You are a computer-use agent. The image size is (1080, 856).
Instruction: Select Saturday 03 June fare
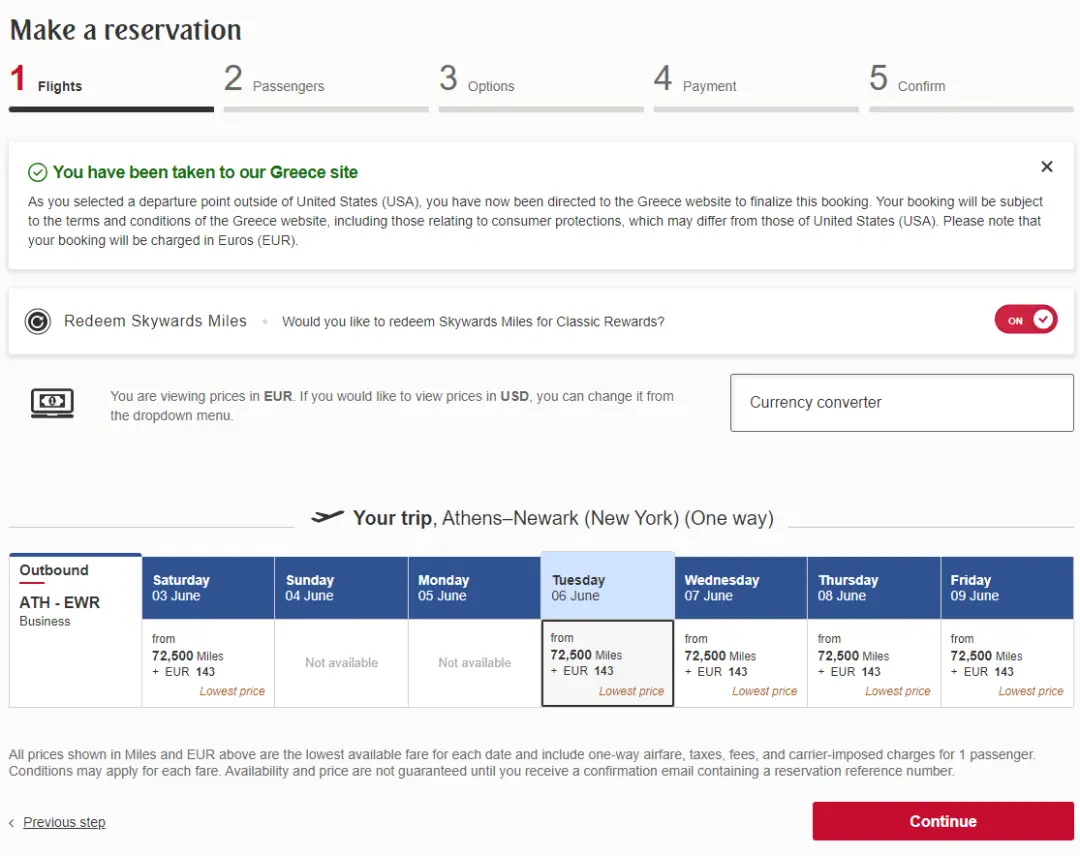(x=208, y=663)
